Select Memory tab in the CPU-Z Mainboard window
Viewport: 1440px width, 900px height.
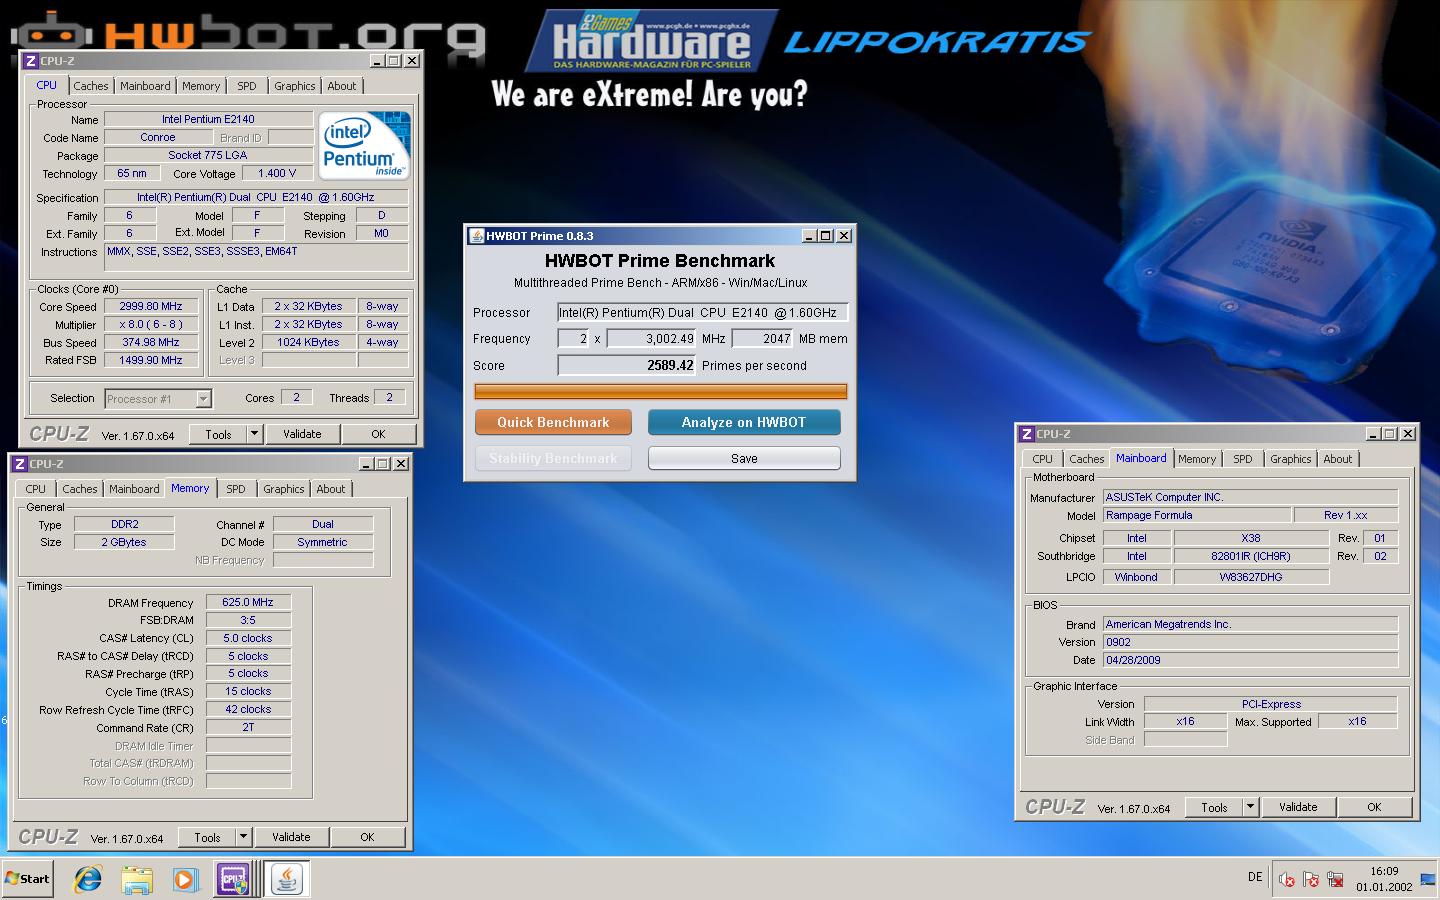point(1197,459)
